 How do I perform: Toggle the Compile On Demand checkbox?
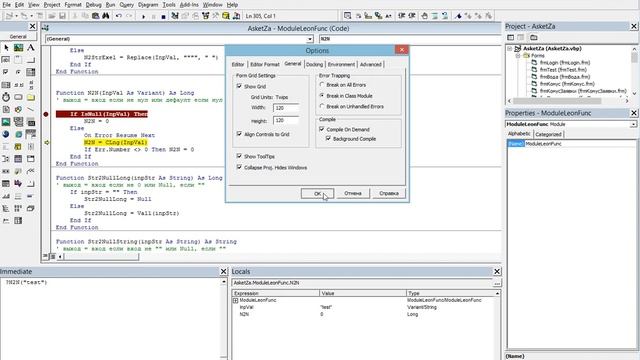click(x=322, y=129)
